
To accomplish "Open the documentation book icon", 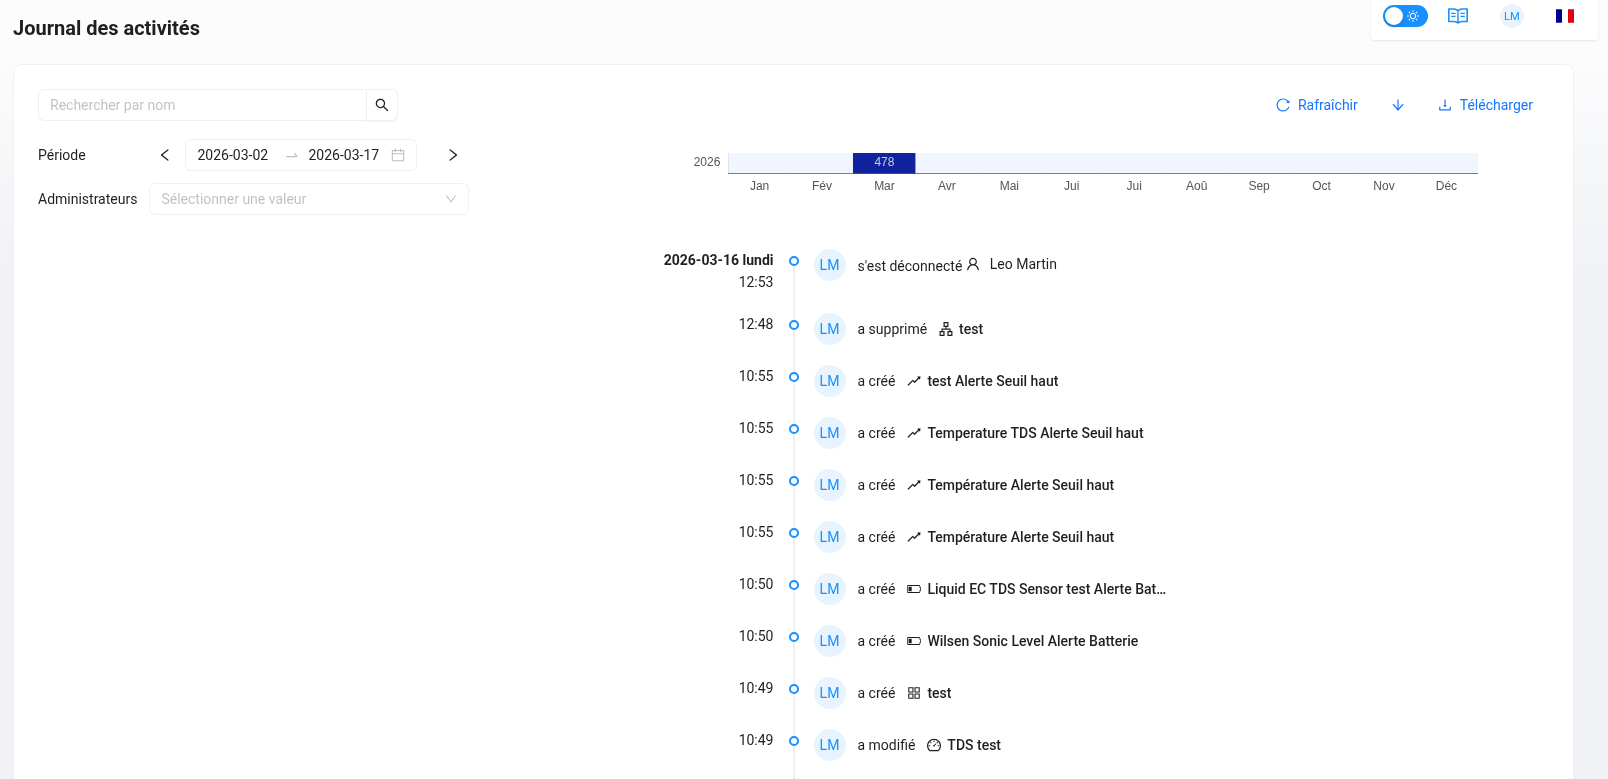I will pos(1458,16).
